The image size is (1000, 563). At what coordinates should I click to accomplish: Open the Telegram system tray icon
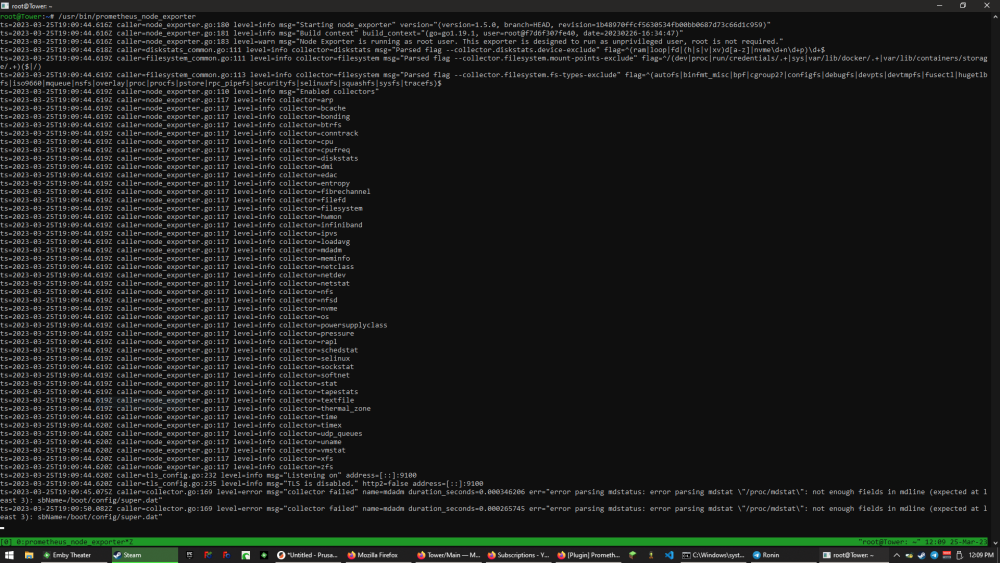click(934, 555)
